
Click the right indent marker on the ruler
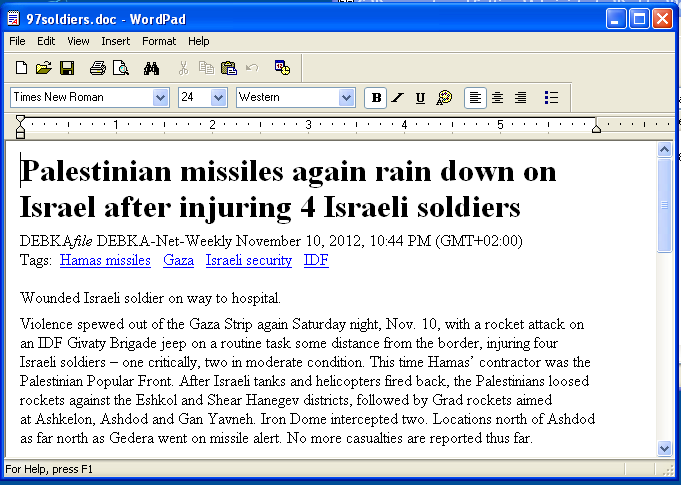[x=596, y=128]
